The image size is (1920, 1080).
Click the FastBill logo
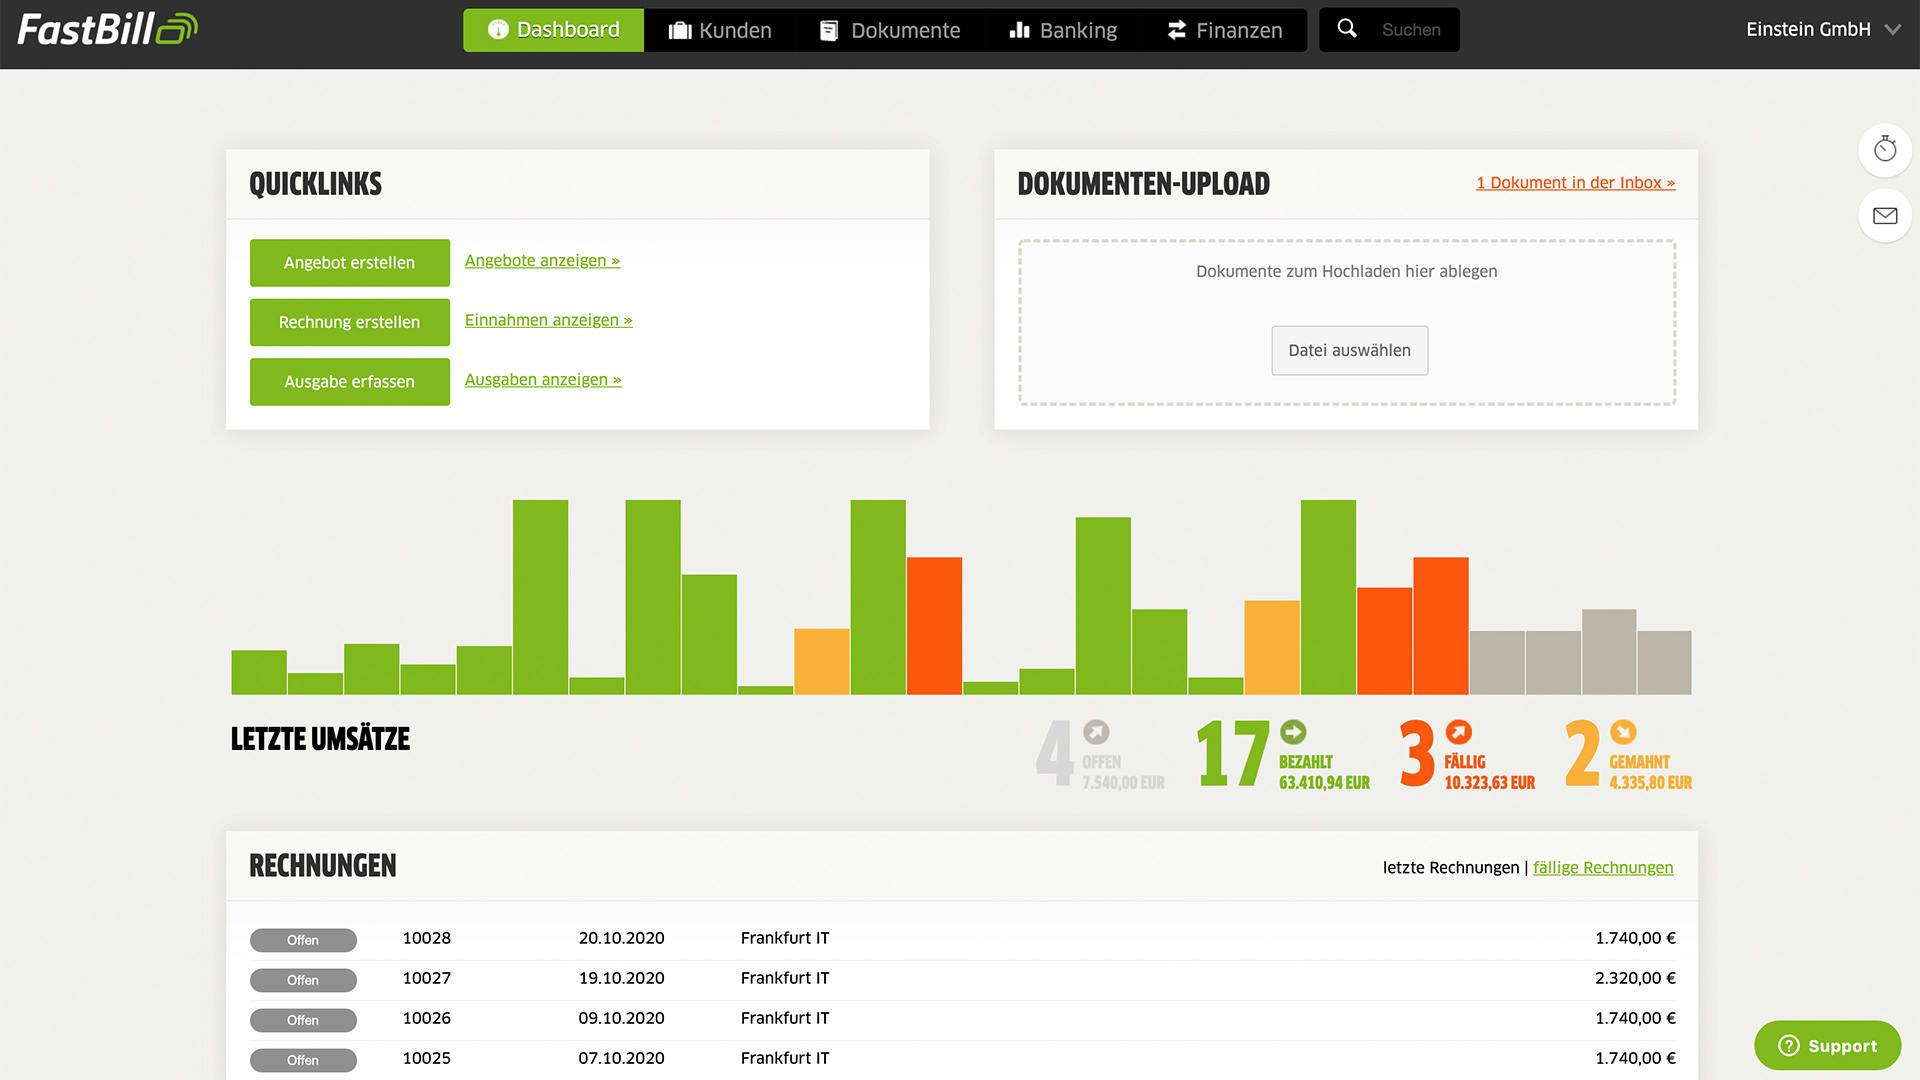click(107, 29)
